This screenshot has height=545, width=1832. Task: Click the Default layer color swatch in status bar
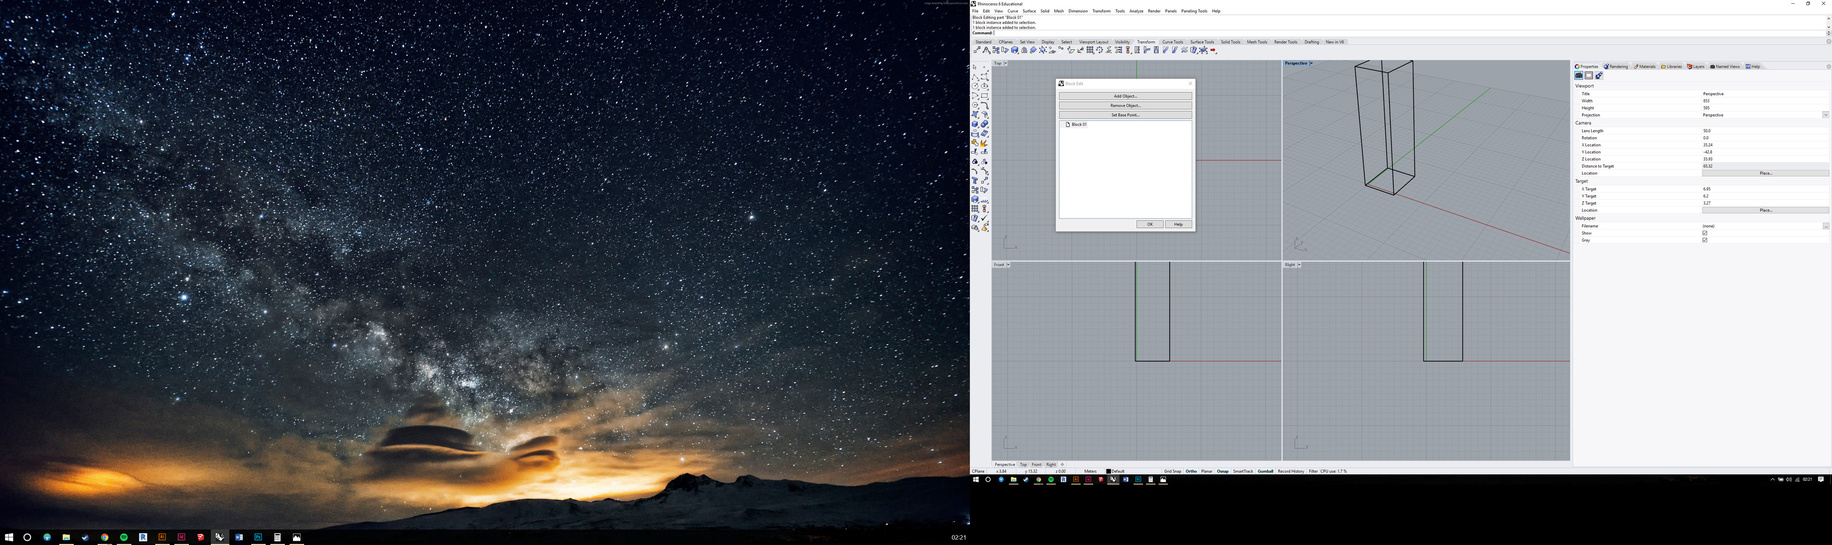(x=1108, y=471)
